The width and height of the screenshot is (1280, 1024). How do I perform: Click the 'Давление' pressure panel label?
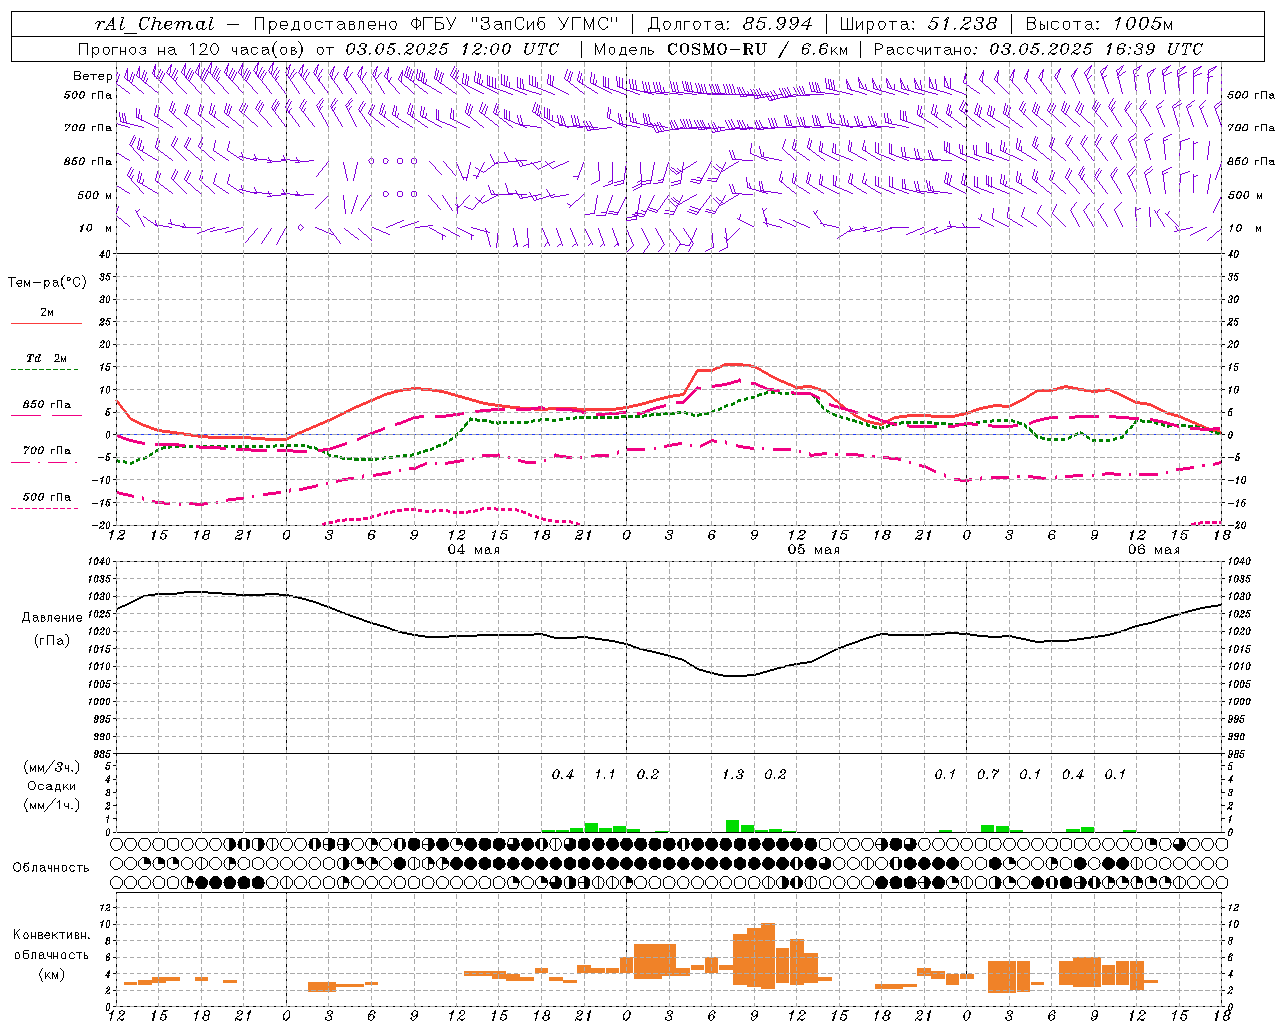(52, 618)
